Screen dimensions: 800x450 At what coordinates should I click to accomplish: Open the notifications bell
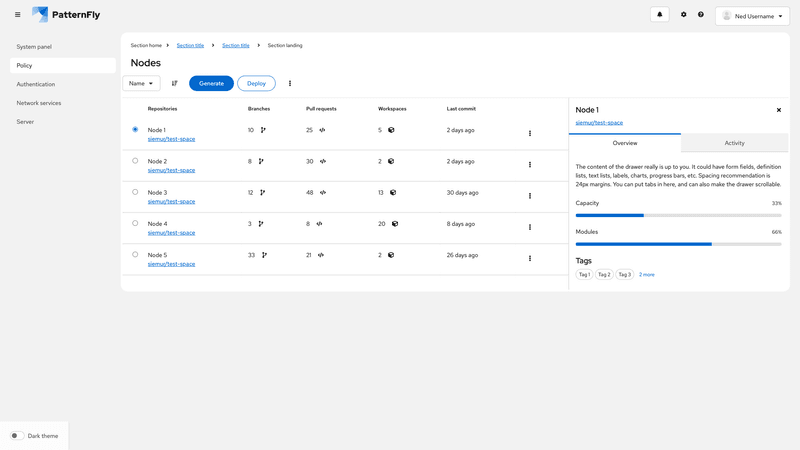(659, 15)
